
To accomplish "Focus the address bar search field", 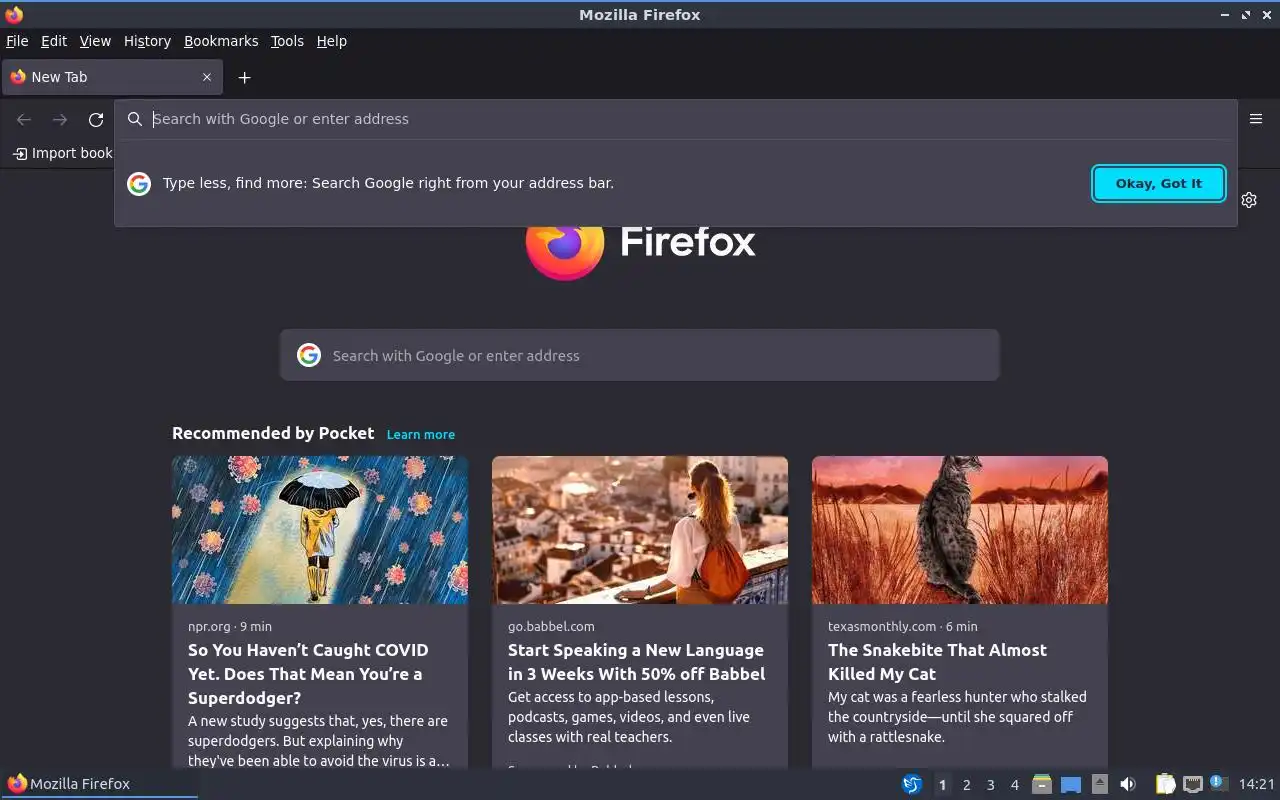I will point(675,119).
